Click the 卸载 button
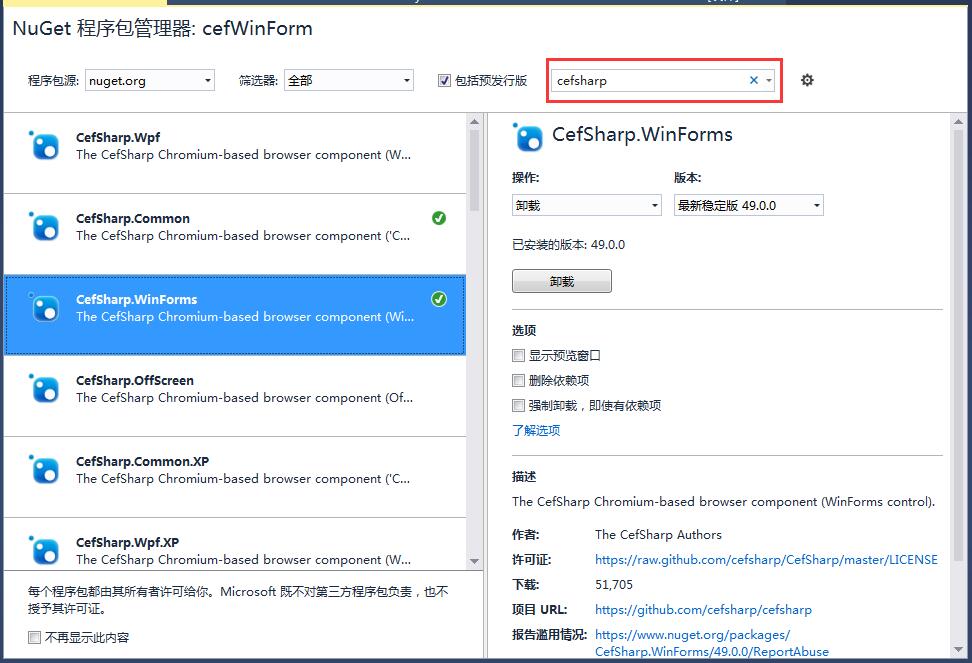Viewport: 972px width, 663px height. click(x=562, y=281)
